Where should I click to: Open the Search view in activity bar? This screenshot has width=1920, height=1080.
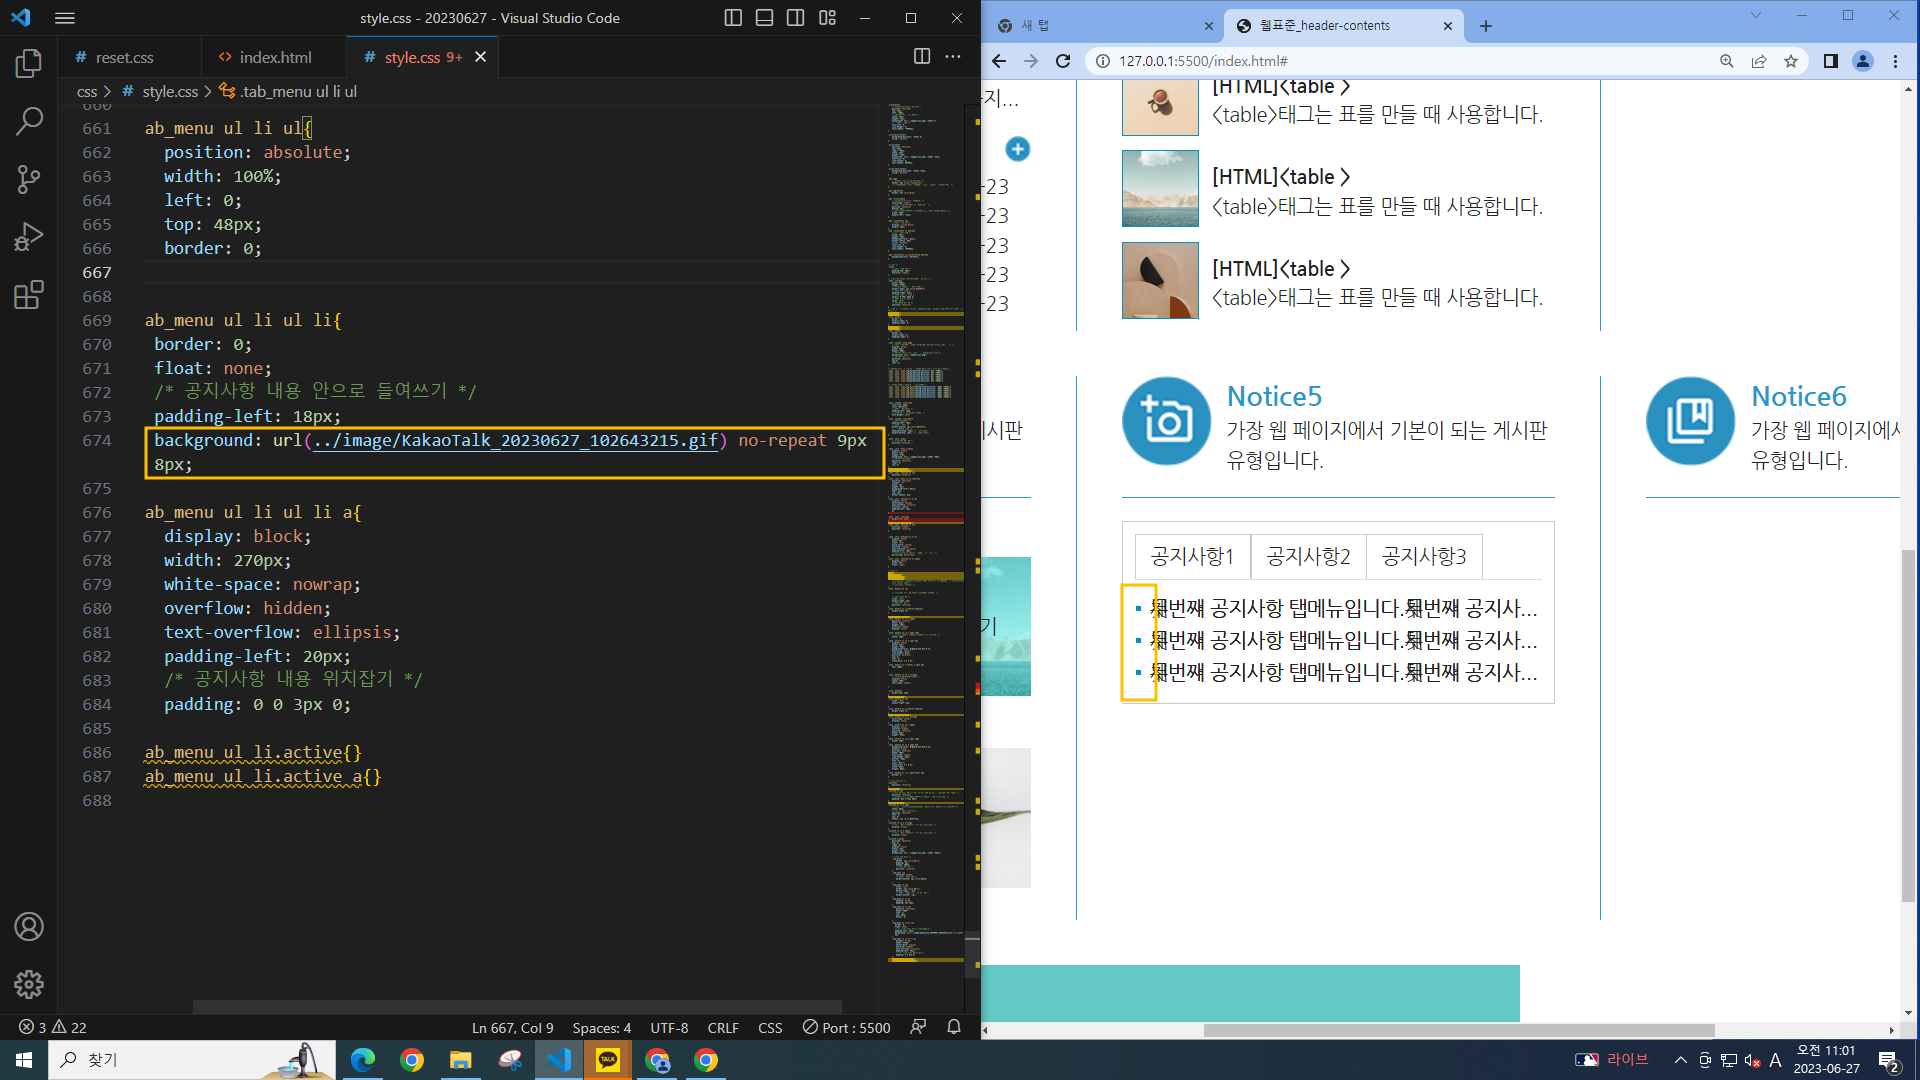click(29, 122)
